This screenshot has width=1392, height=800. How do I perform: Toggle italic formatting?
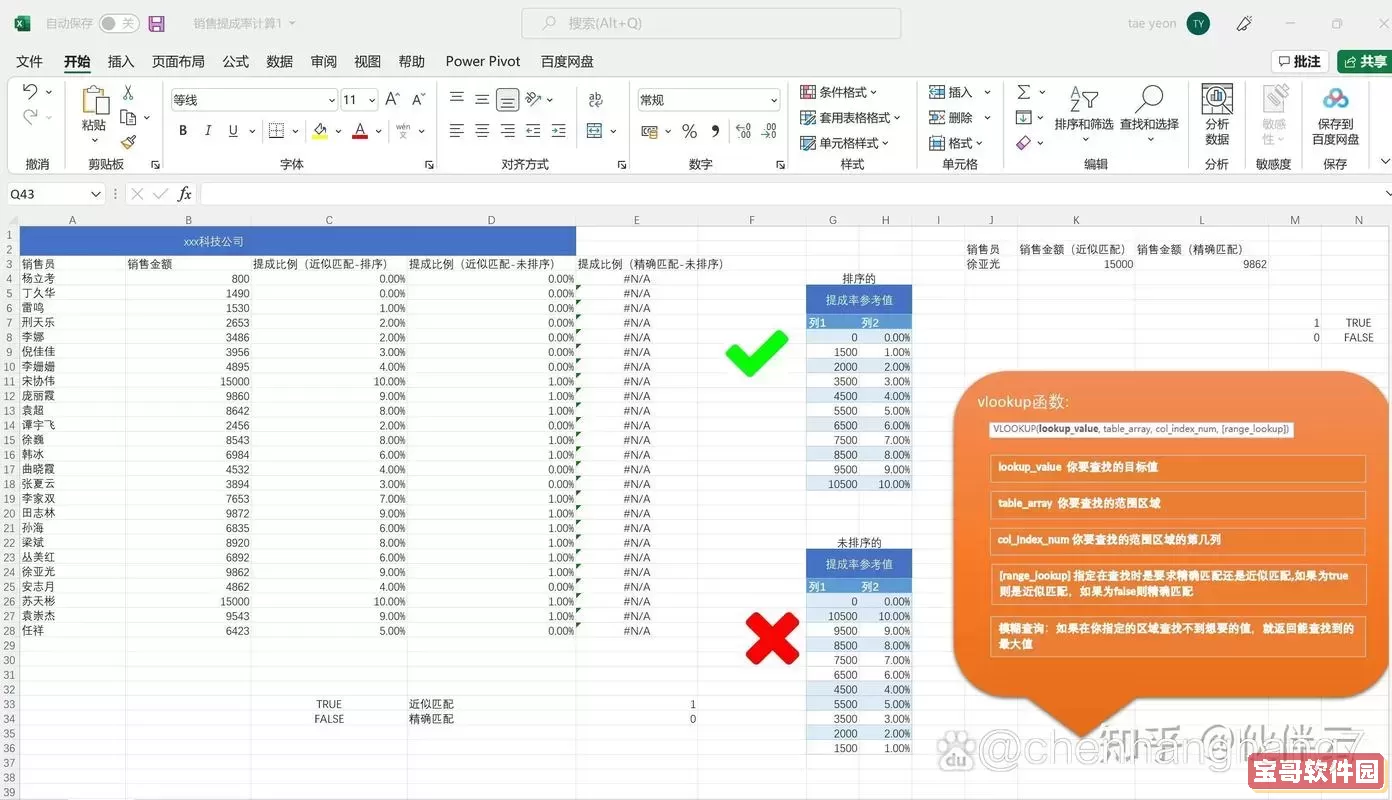point(208,131)
